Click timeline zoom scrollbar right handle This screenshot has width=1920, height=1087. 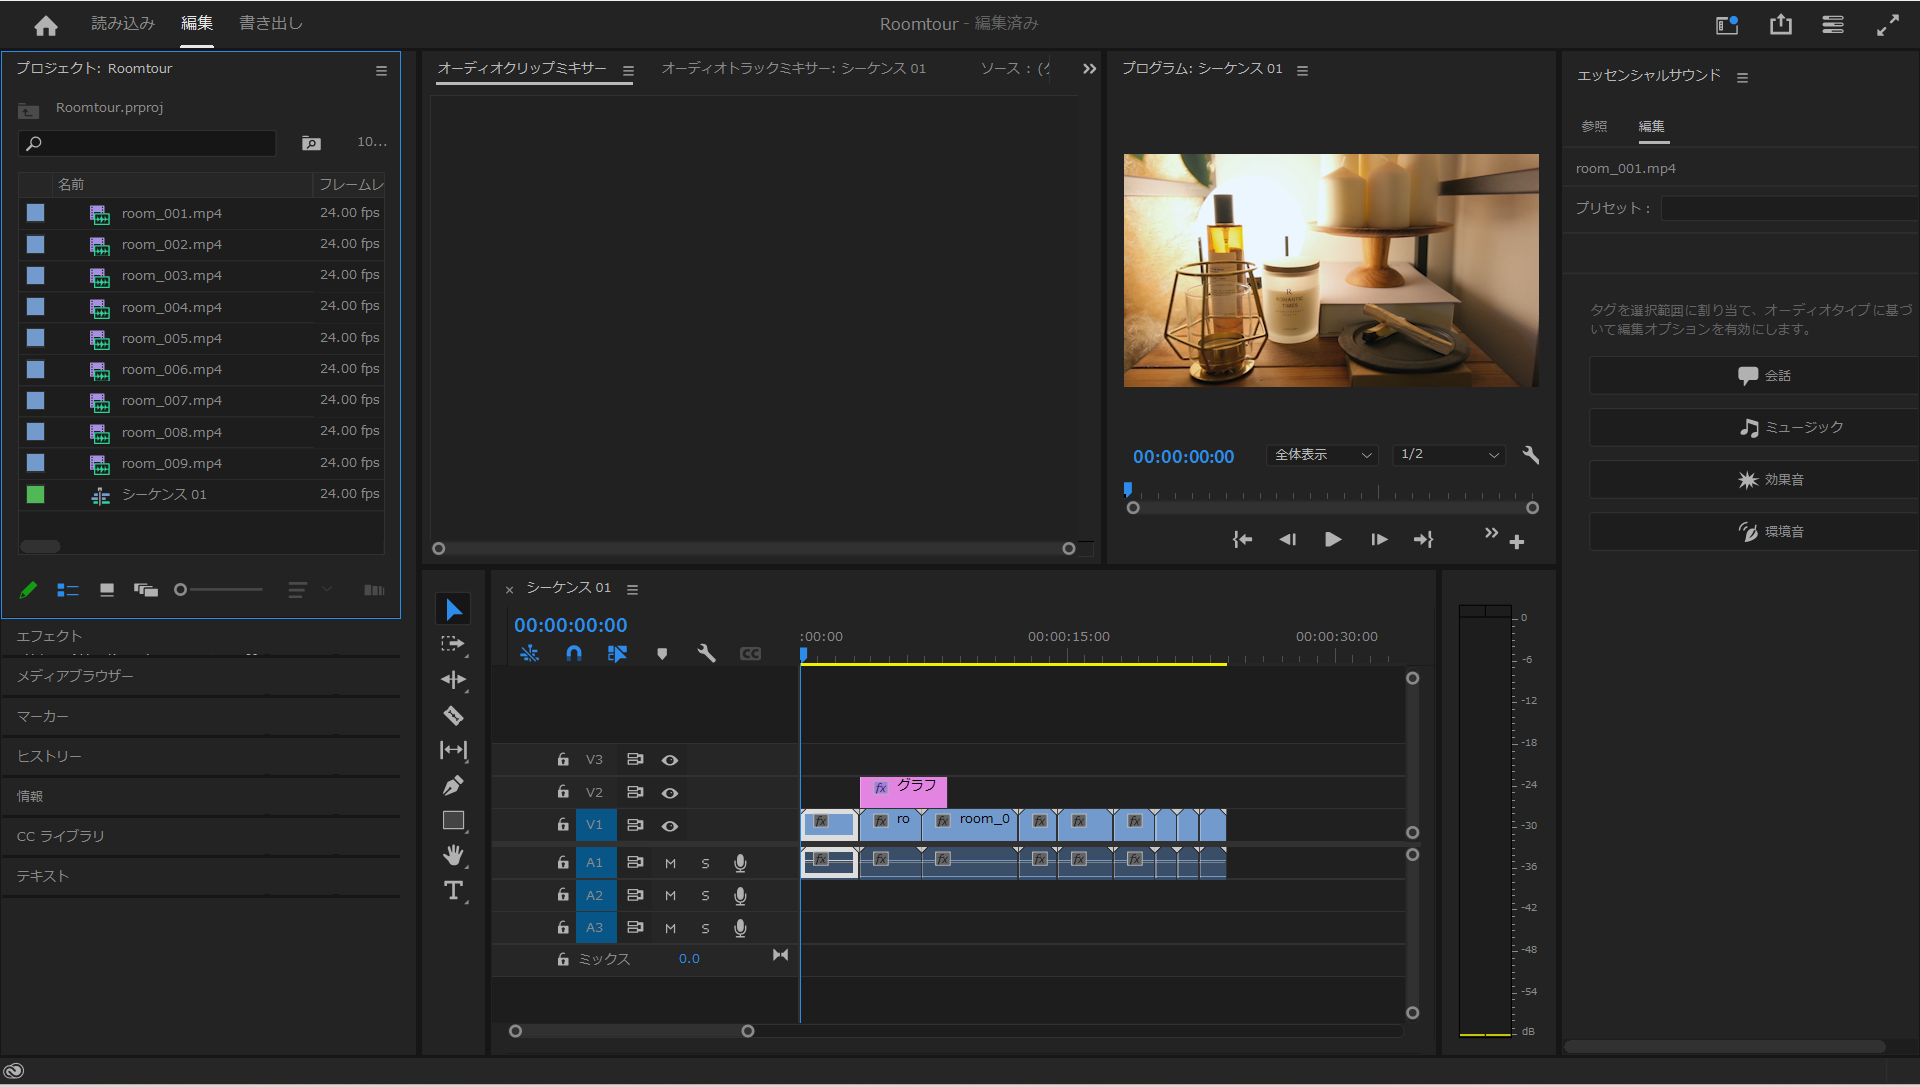[x=748, y=1031]
